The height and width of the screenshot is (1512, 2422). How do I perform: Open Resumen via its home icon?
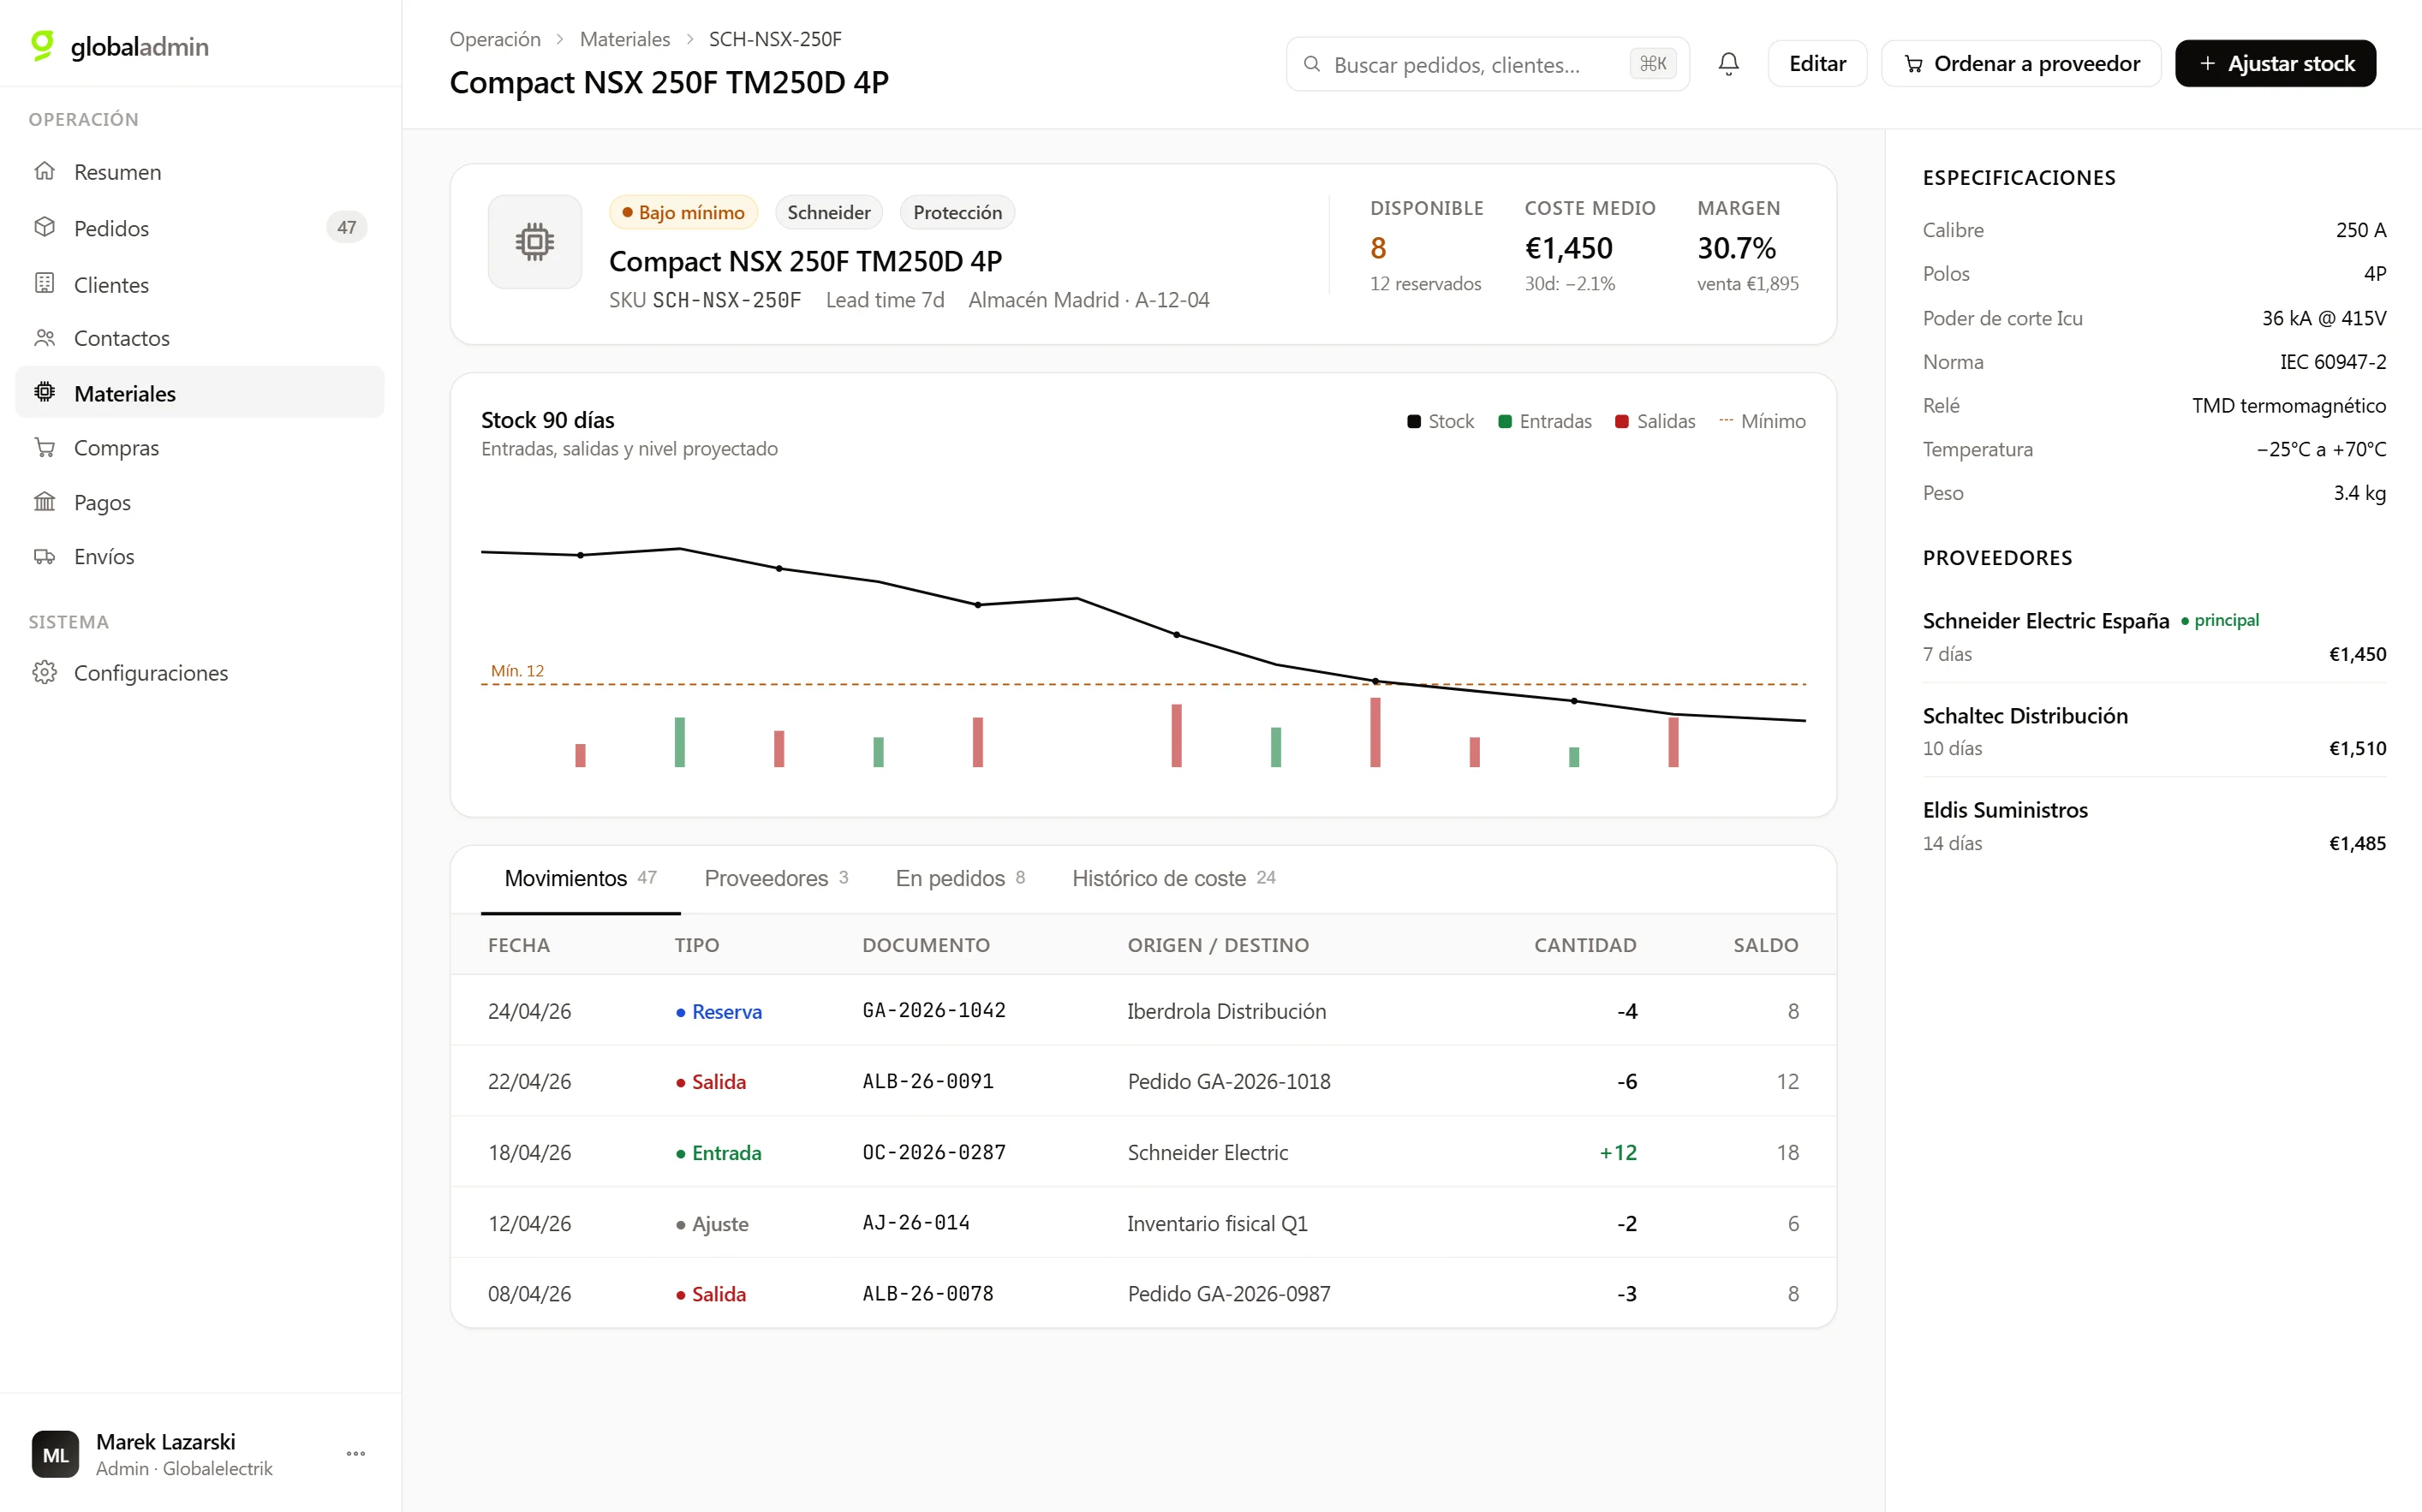44,171
